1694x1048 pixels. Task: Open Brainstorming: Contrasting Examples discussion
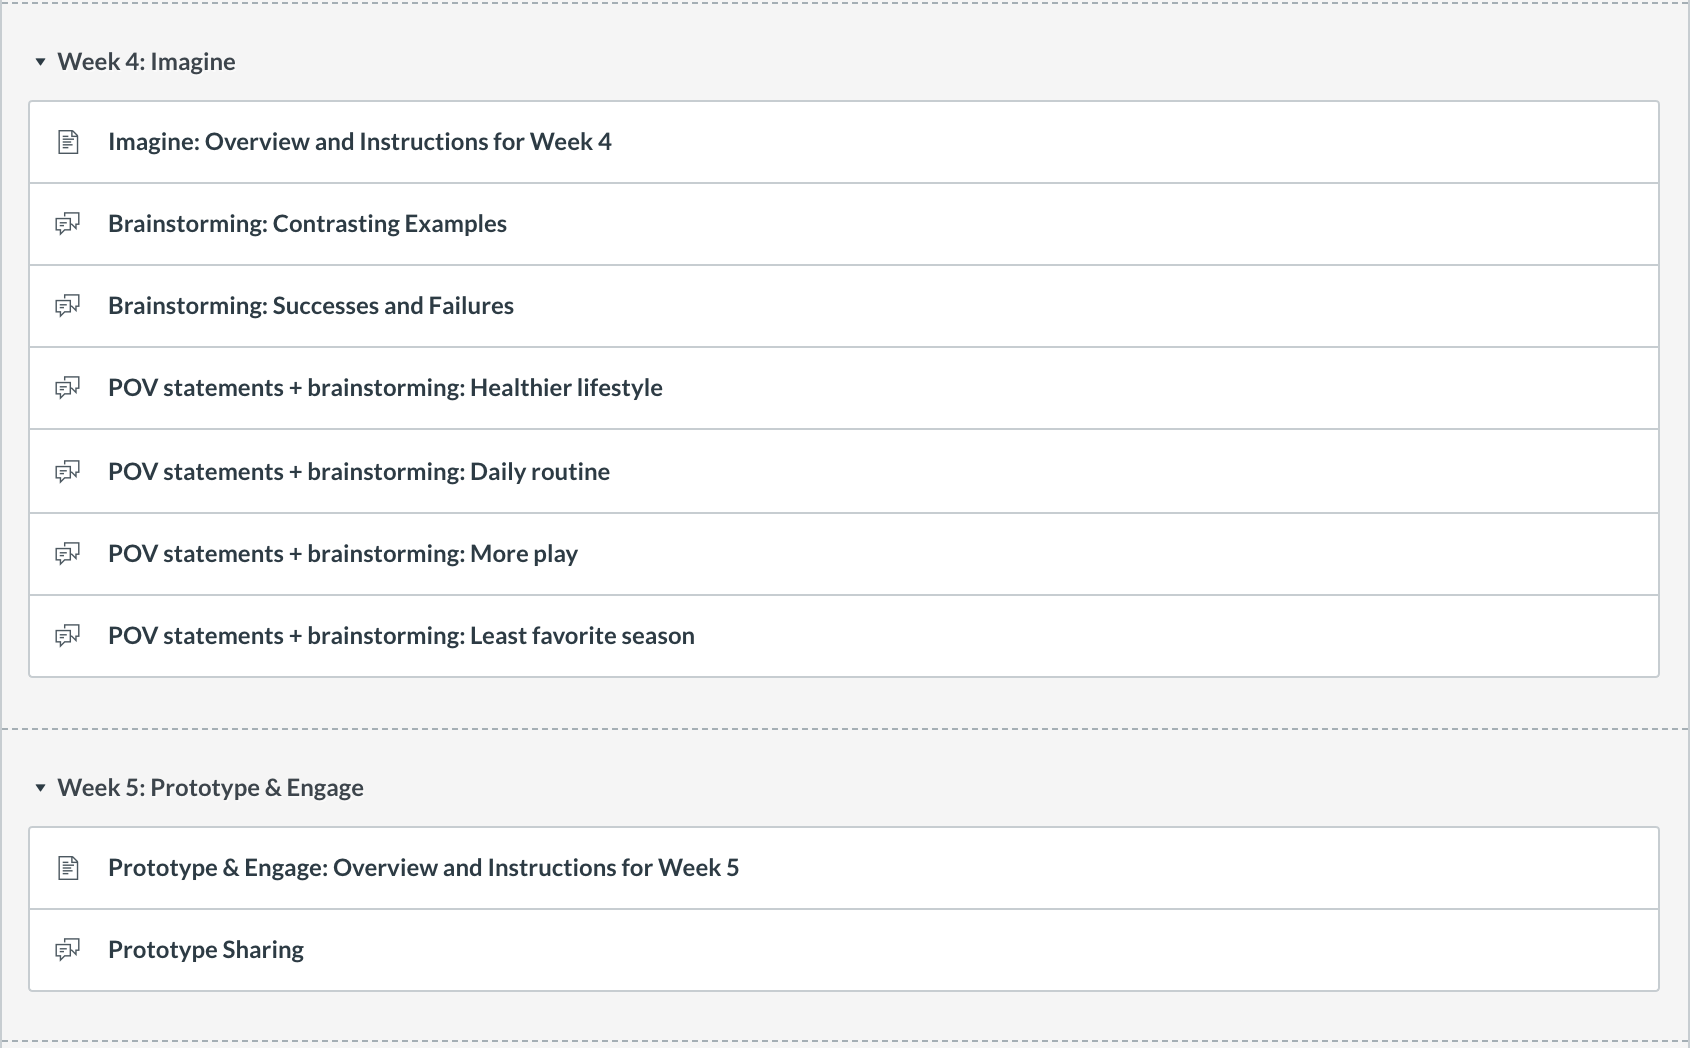click(x=307, y=224)
